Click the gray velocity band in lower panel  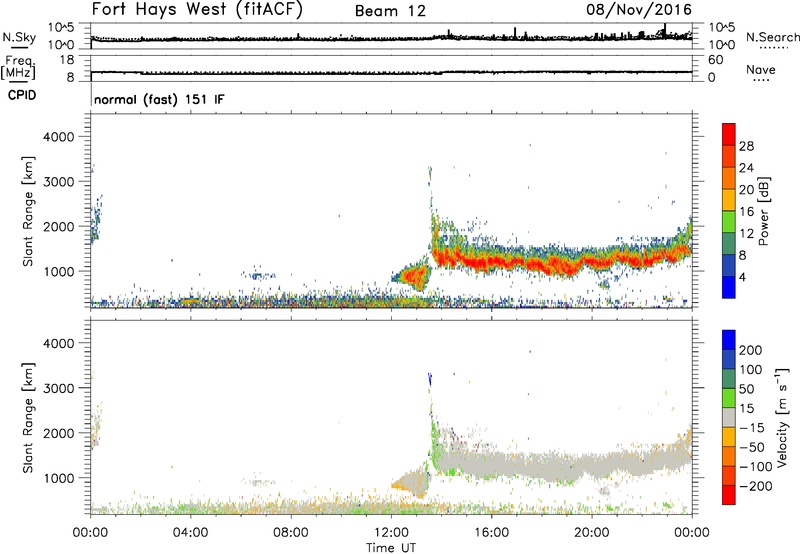[x=561, y=465]
